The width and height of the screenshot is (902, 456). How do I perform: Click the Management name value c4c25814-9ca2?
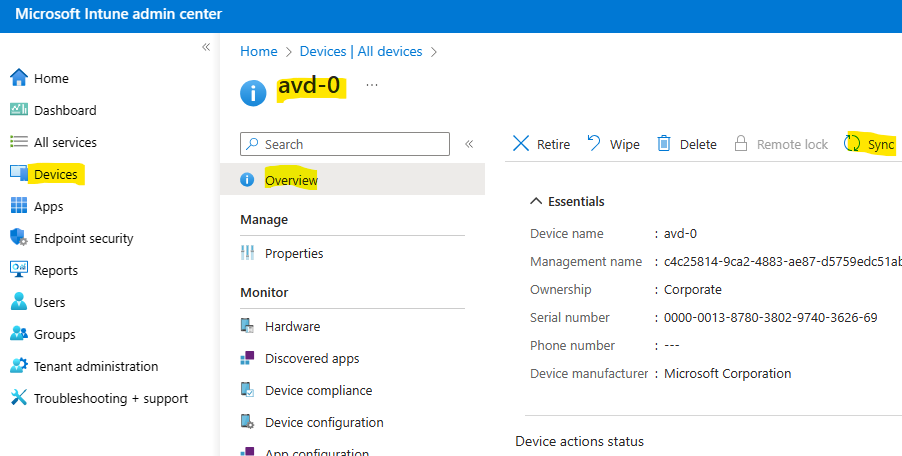point(782,262)
